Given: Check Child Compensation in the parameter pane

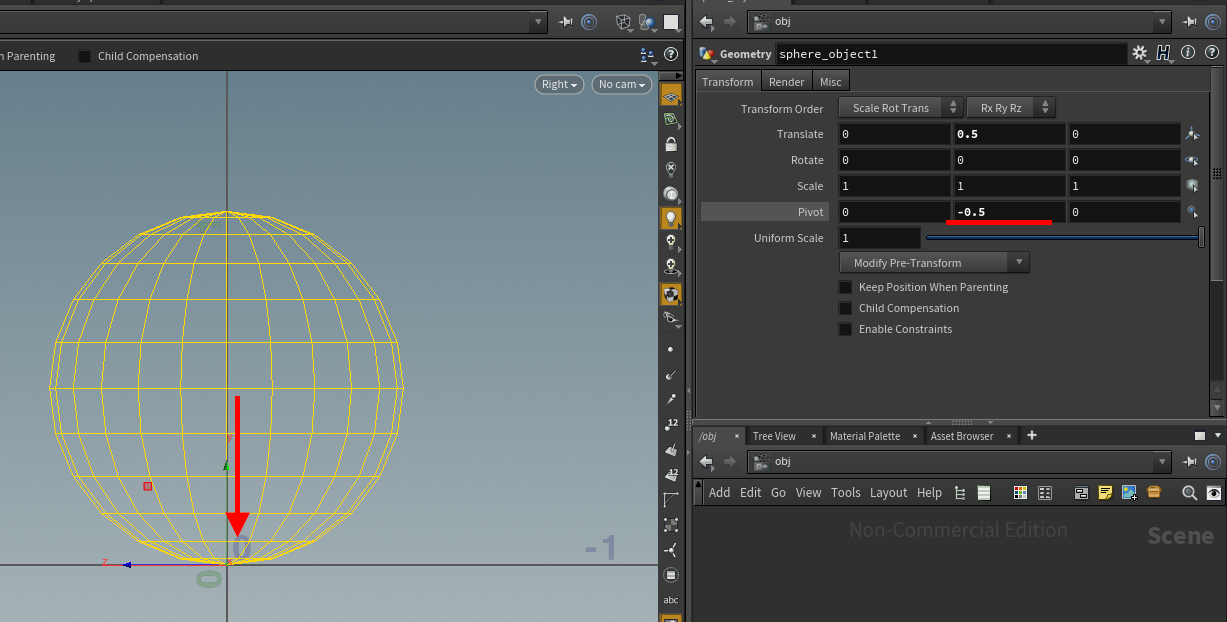Looking at the screenshot, I should 846,308.
